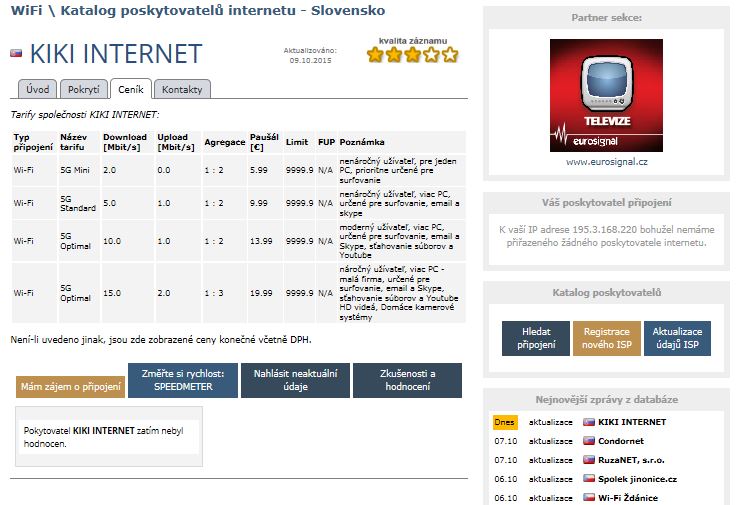Click Aktualizace údajů ISP button
Screen dimensions: 742x505
(x=677, y=338)
